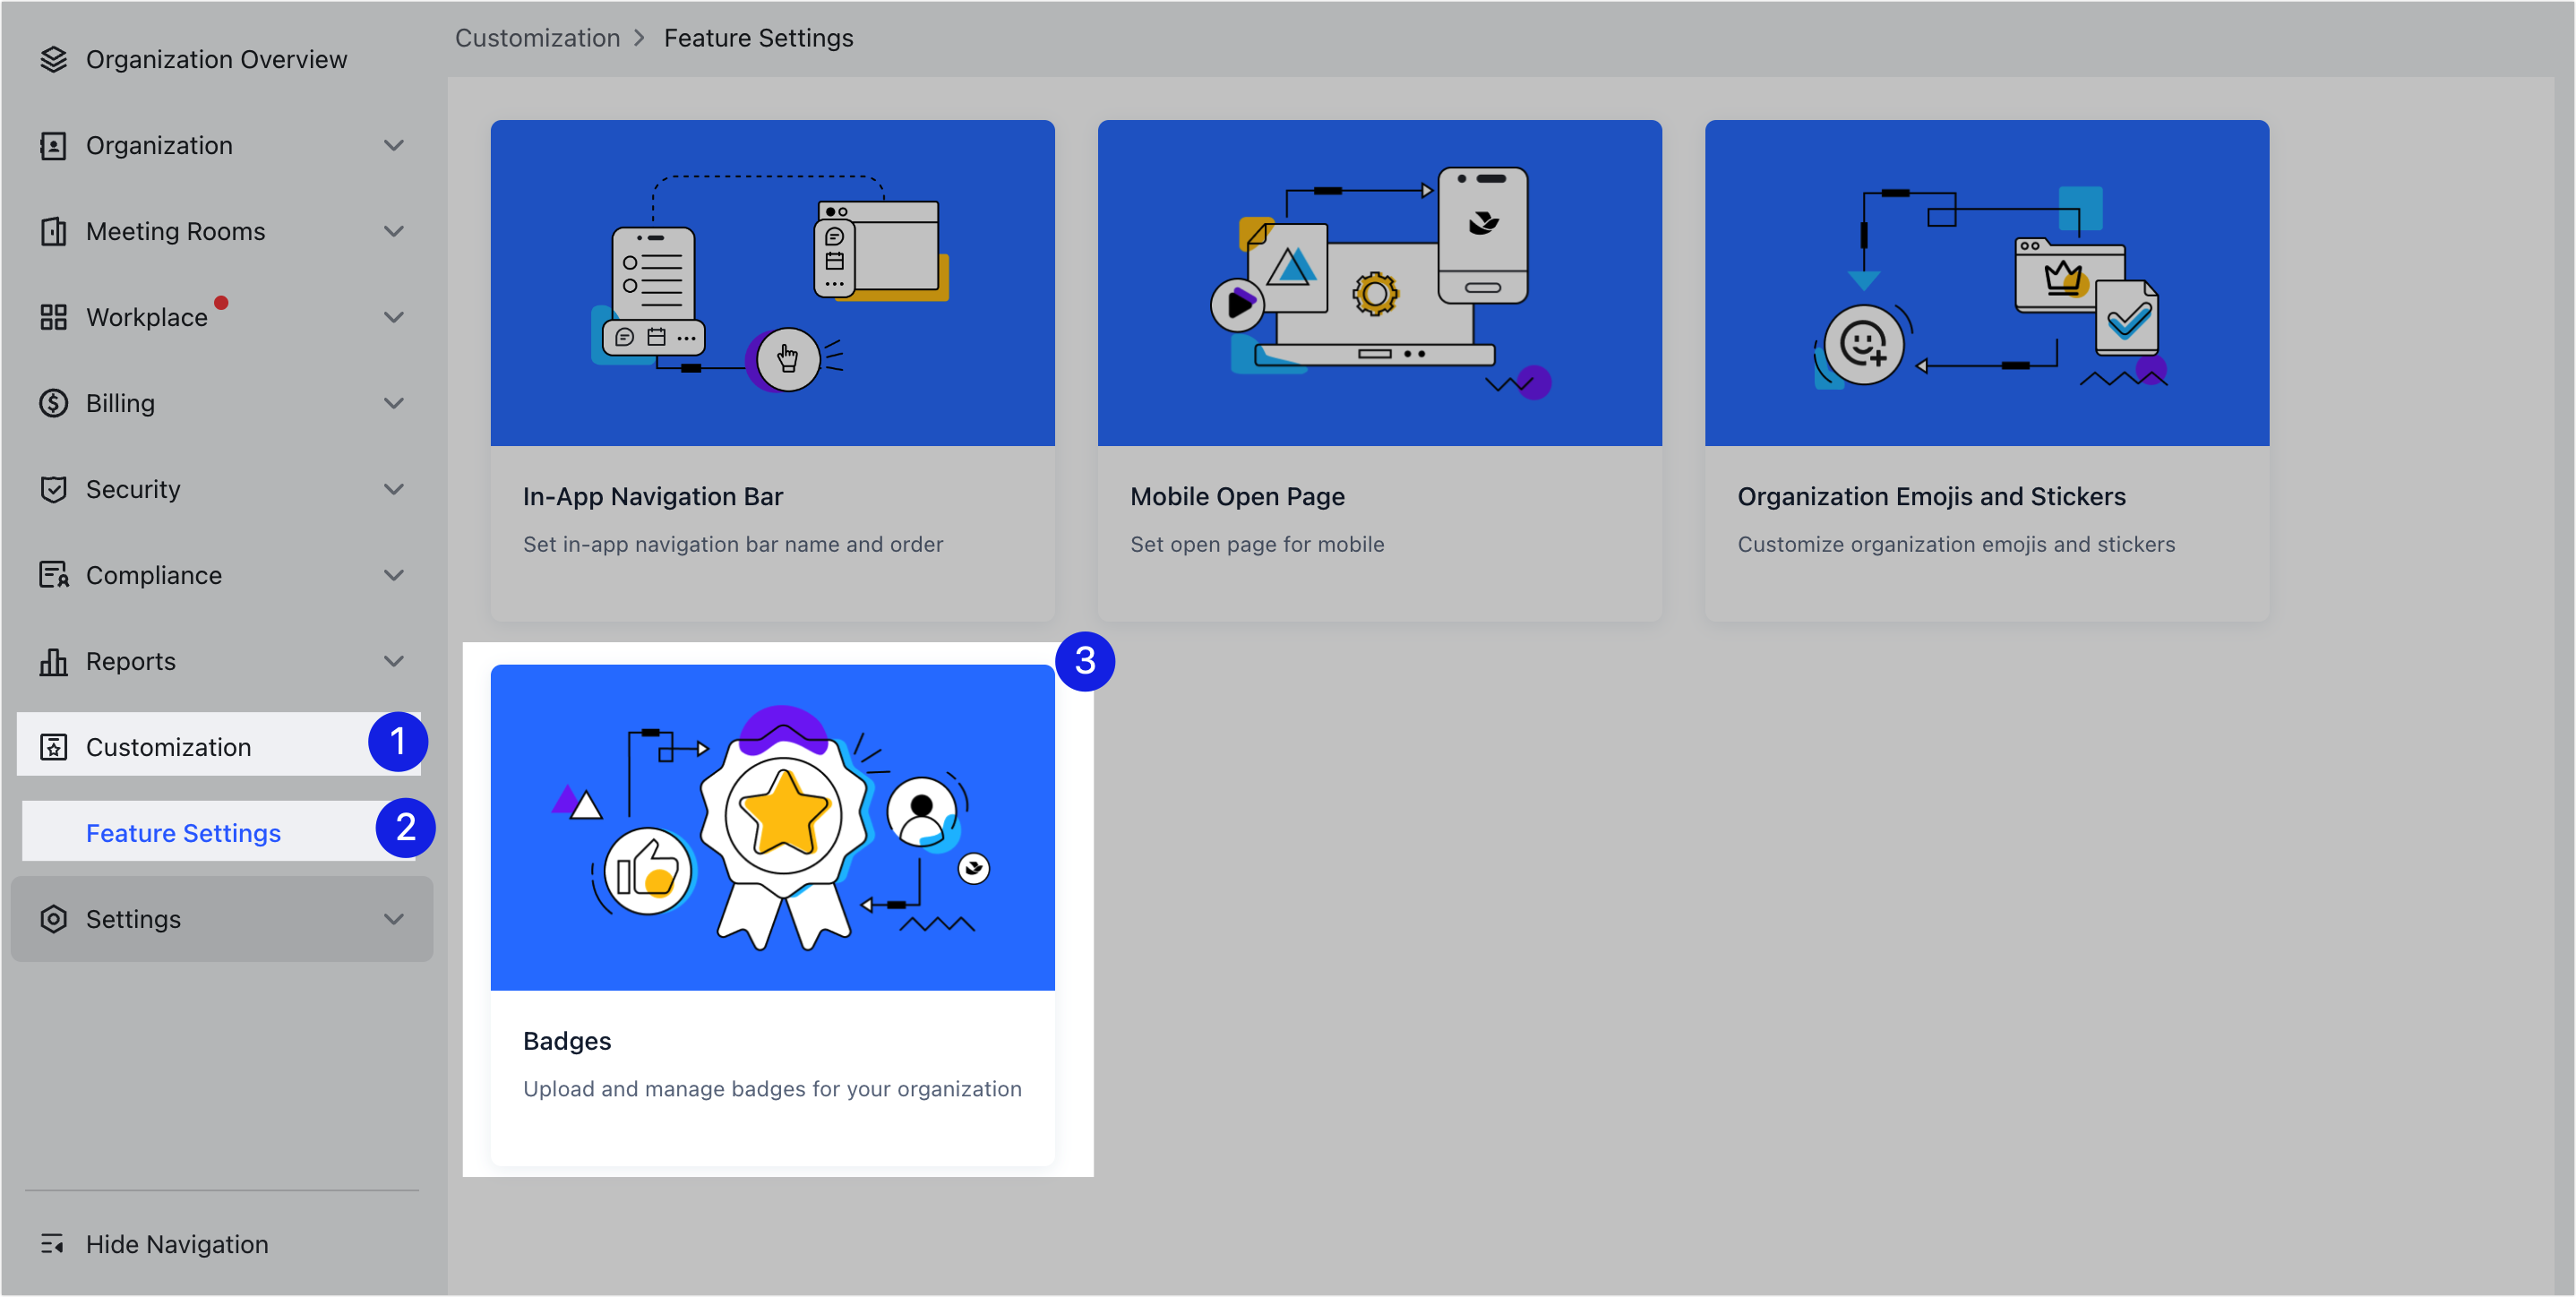
Task: Click the Organization sidebar icon
Action: [x=53, y=145]
